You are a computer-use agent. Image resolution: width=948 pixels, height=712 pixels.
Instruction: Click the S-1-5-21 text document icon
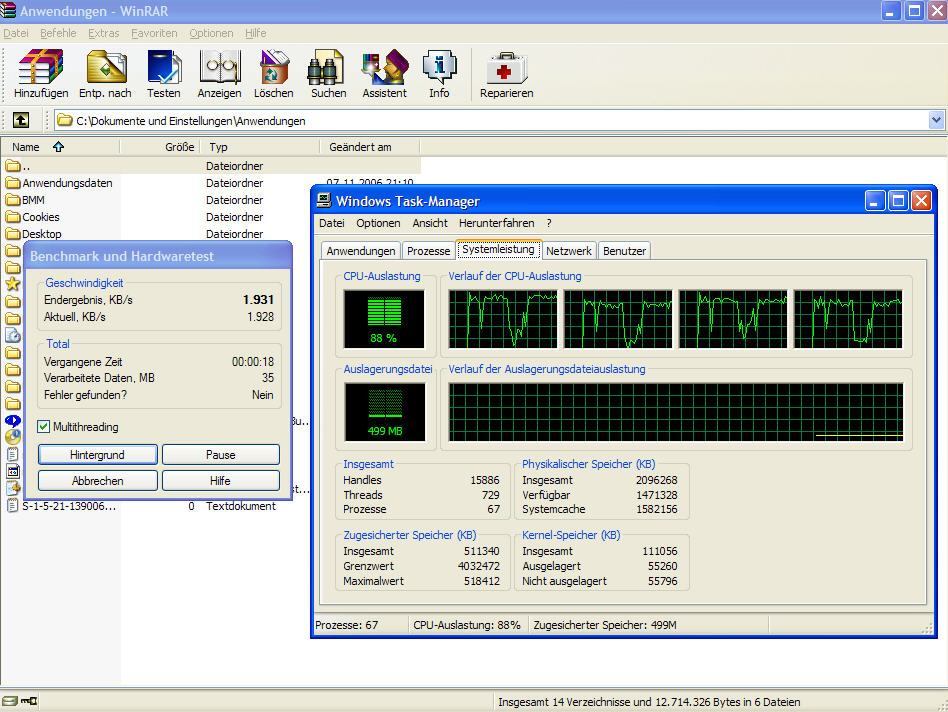point(13,506)
